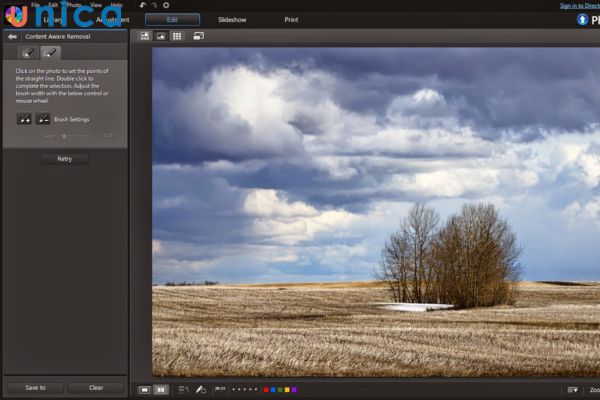Screen dimensions: 600x400
Task: Click the add-to-selection brush icon
Action: click(24, 119)
